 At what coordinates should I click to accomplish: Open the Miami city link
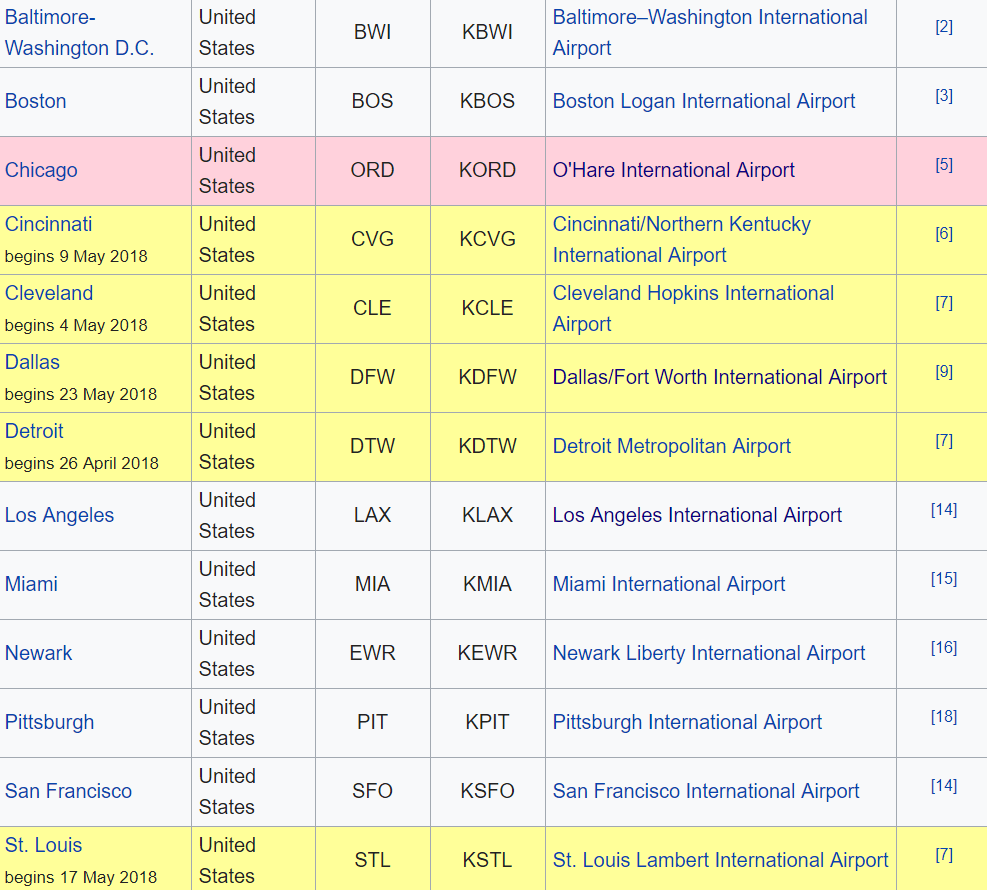coord(31,584)
